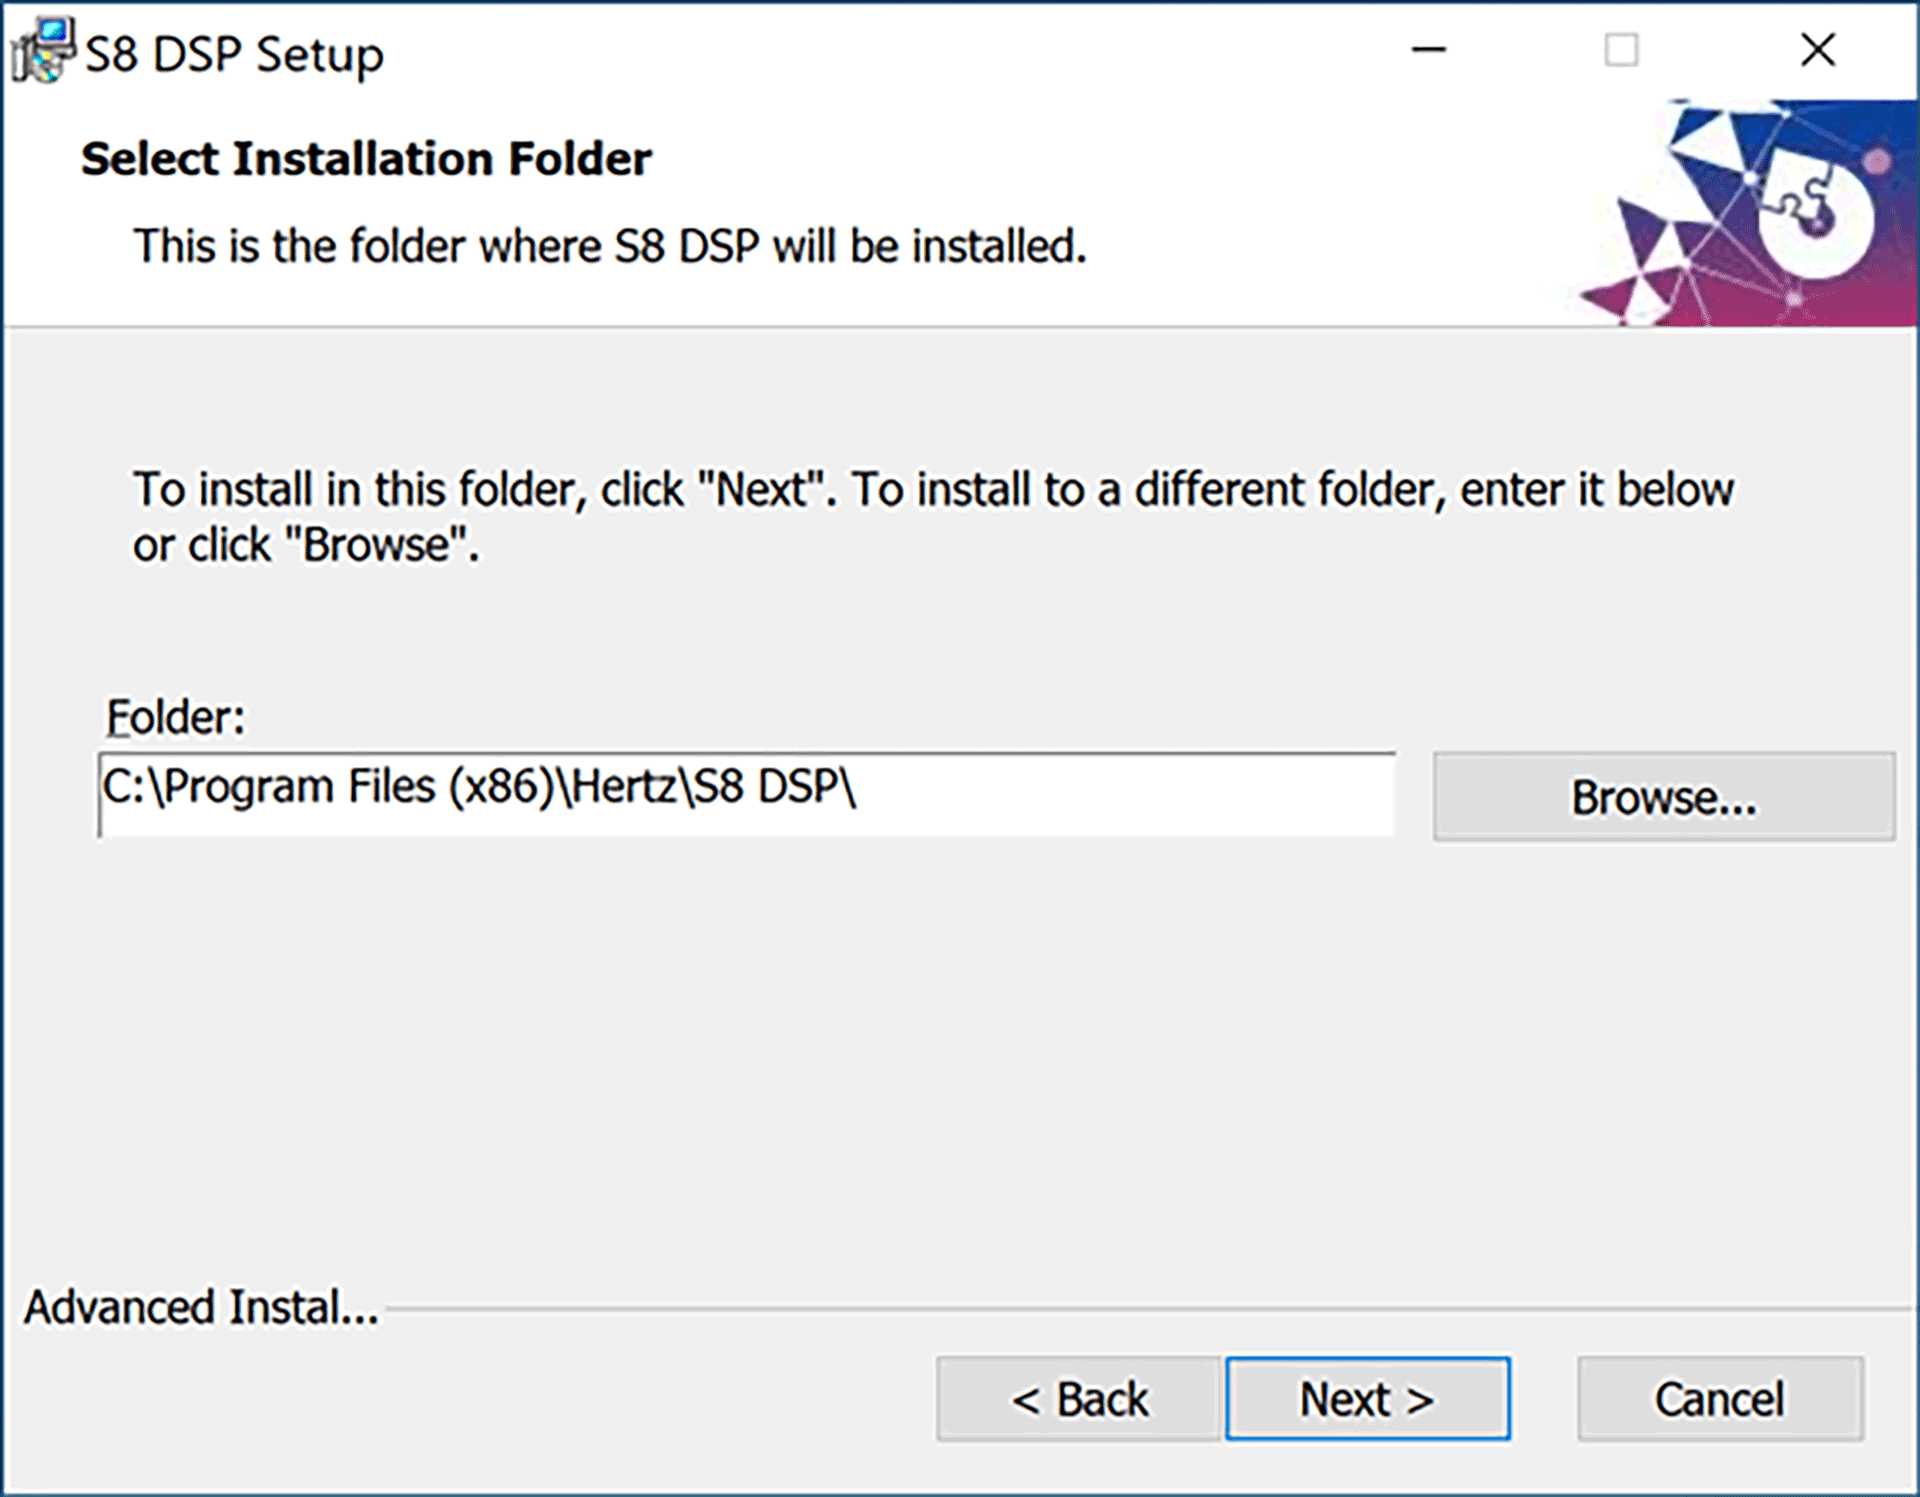1920x1497 pixels.
Task: Click the "Folder:" label
Action: tap(175, 717)
